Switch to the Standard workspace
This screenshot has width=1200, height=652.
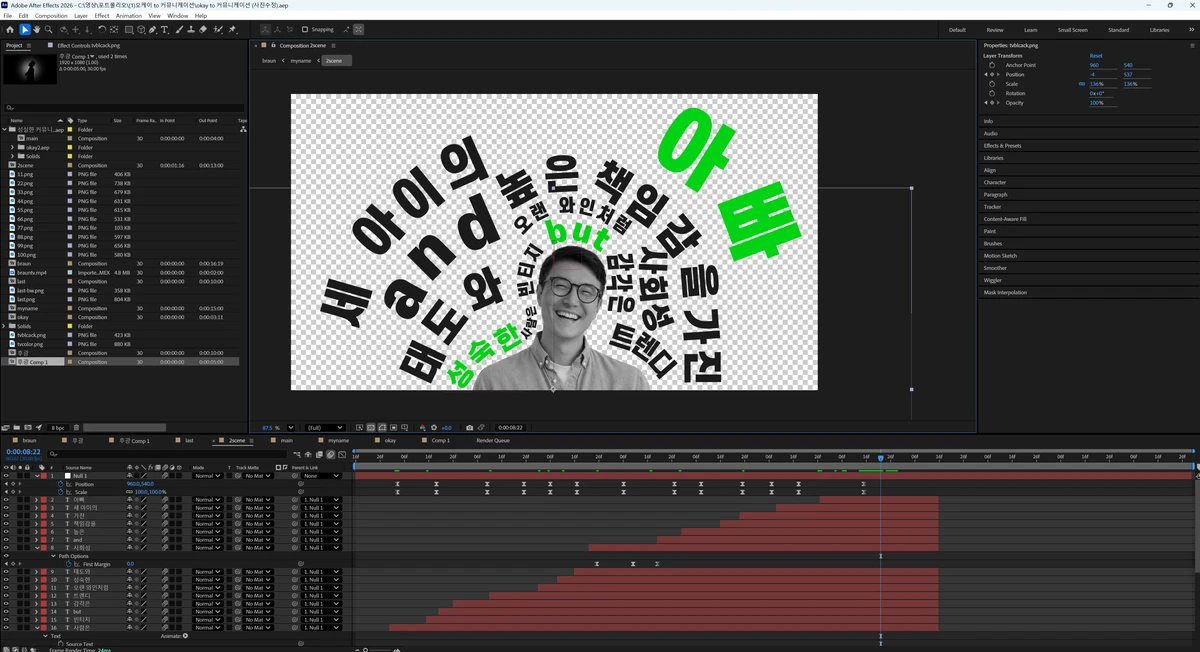point(1118,30)
